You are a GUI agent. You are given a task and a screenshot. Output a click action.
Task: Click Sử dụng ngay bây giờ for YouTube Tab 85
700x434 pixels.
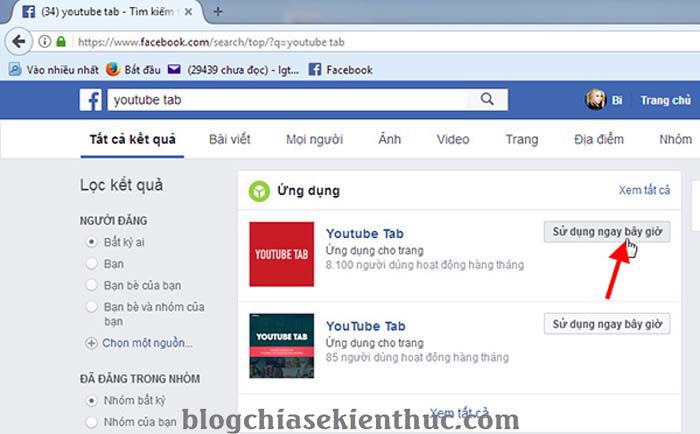click(x=607, y=324)
